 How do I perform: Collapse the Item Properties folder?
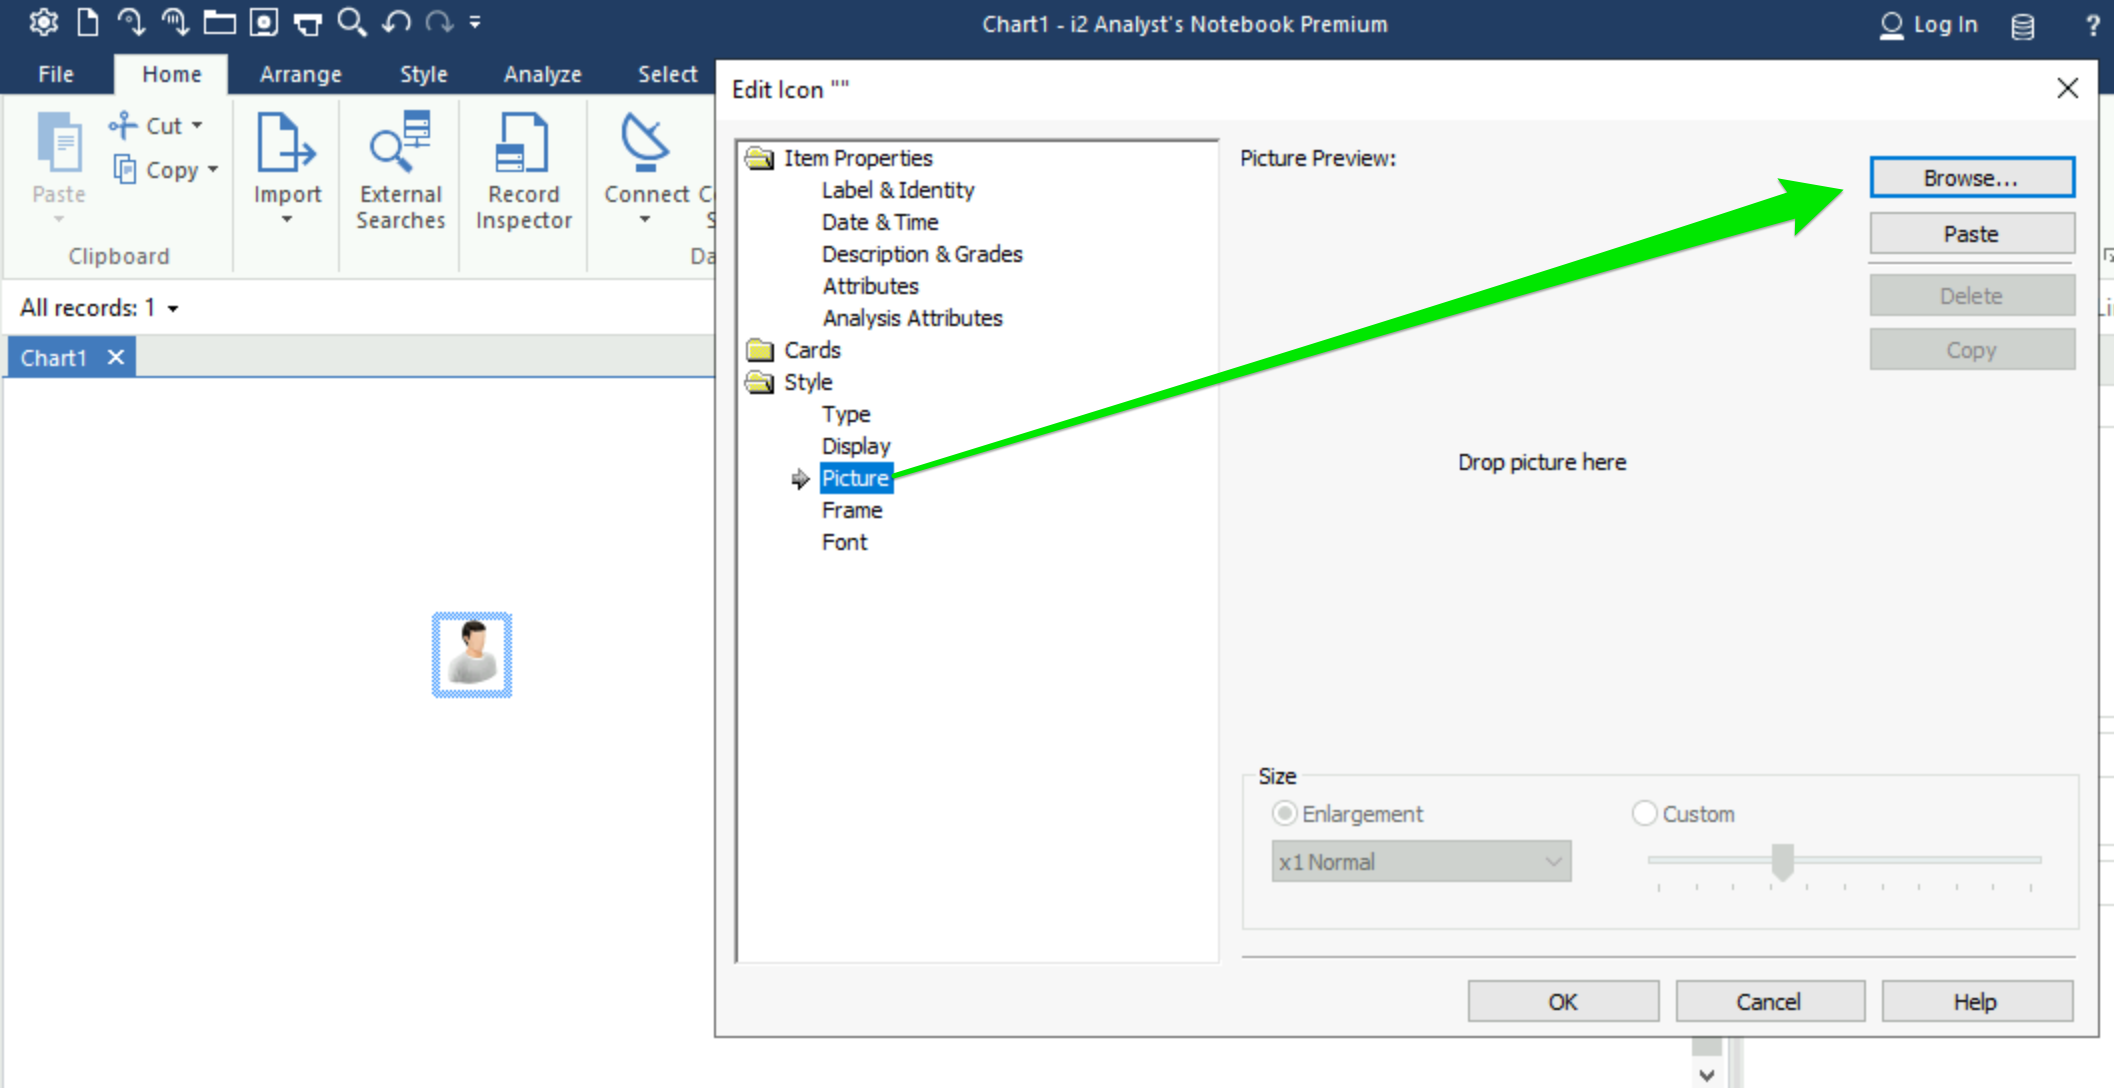coord(760,158)
